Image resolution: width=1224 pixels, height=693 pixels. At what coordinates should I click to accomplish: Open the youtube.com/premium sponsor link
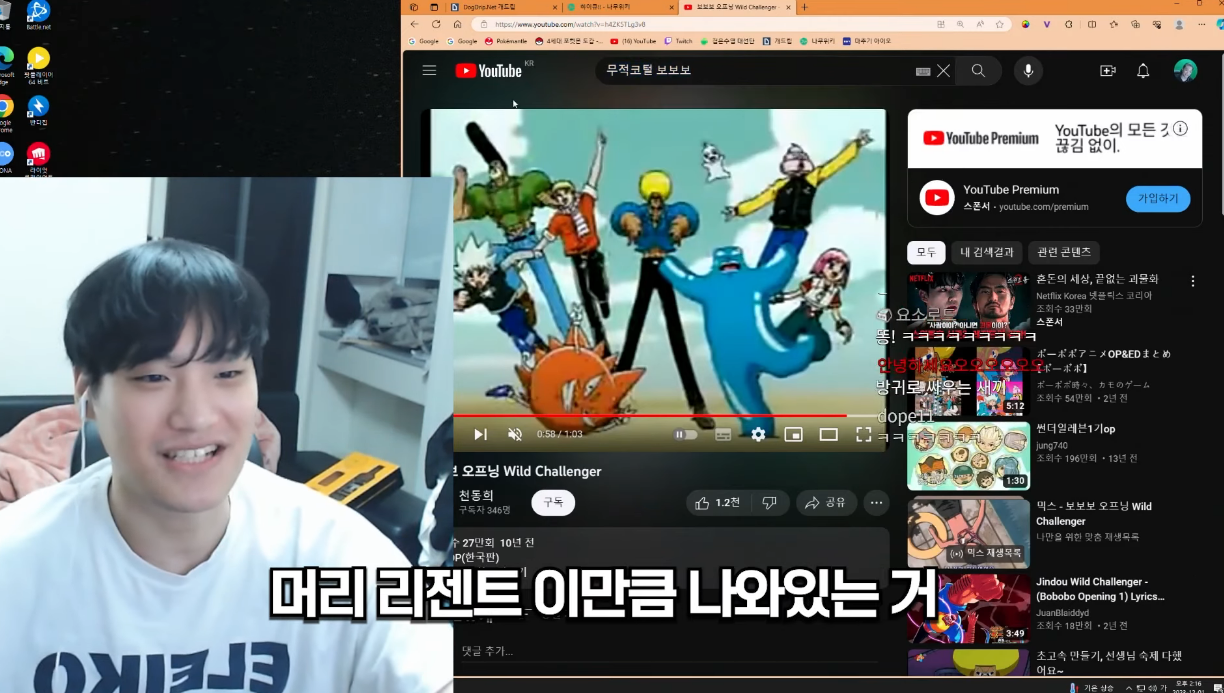(1043, 207)
